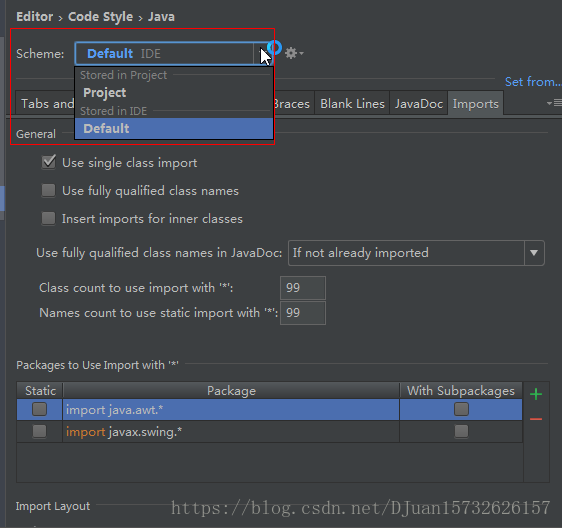Screen dimensions: 562x528
Task: Select Project scheme from dropdown list
Action: 174,92
